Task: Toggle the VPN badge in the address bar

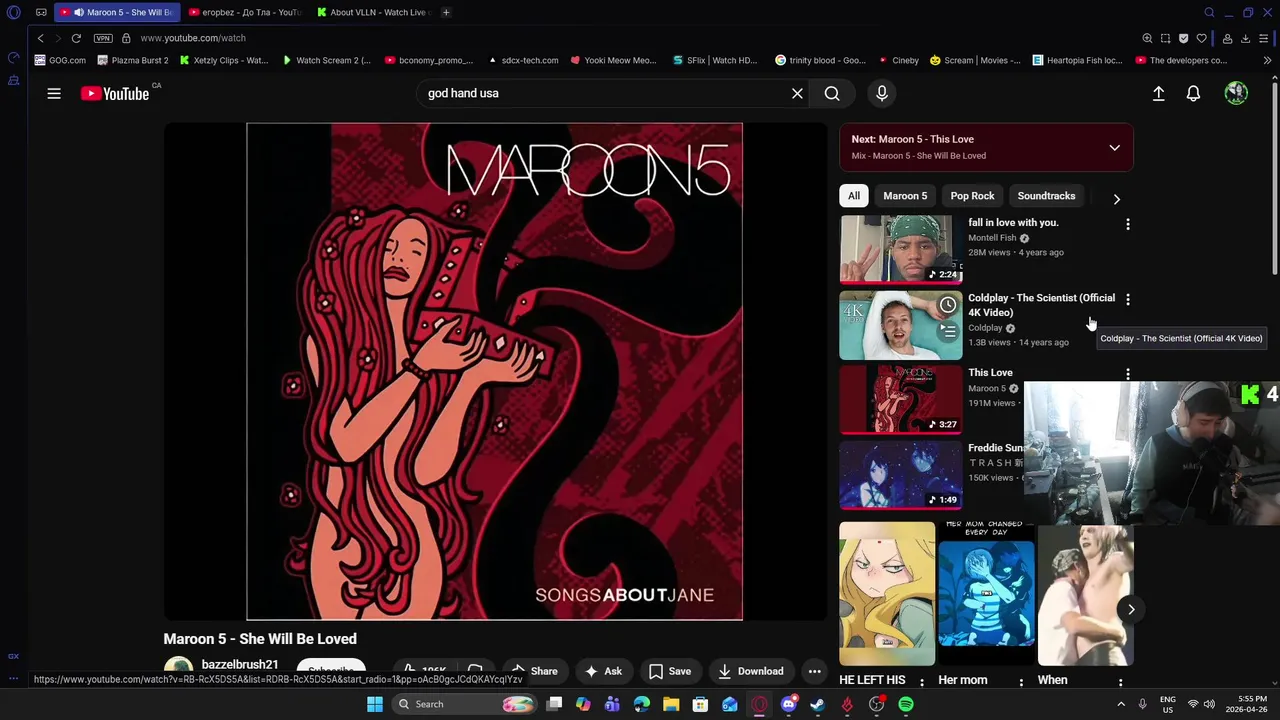Action: (103, 38)
